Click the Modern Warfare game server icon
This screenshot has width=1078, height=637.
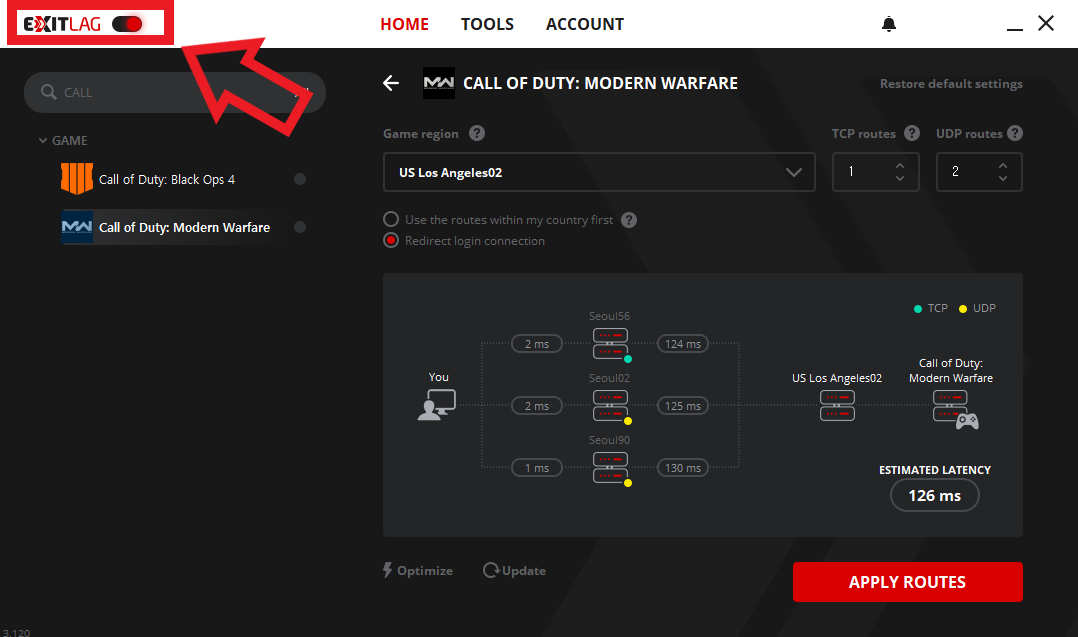coord(955,410)
